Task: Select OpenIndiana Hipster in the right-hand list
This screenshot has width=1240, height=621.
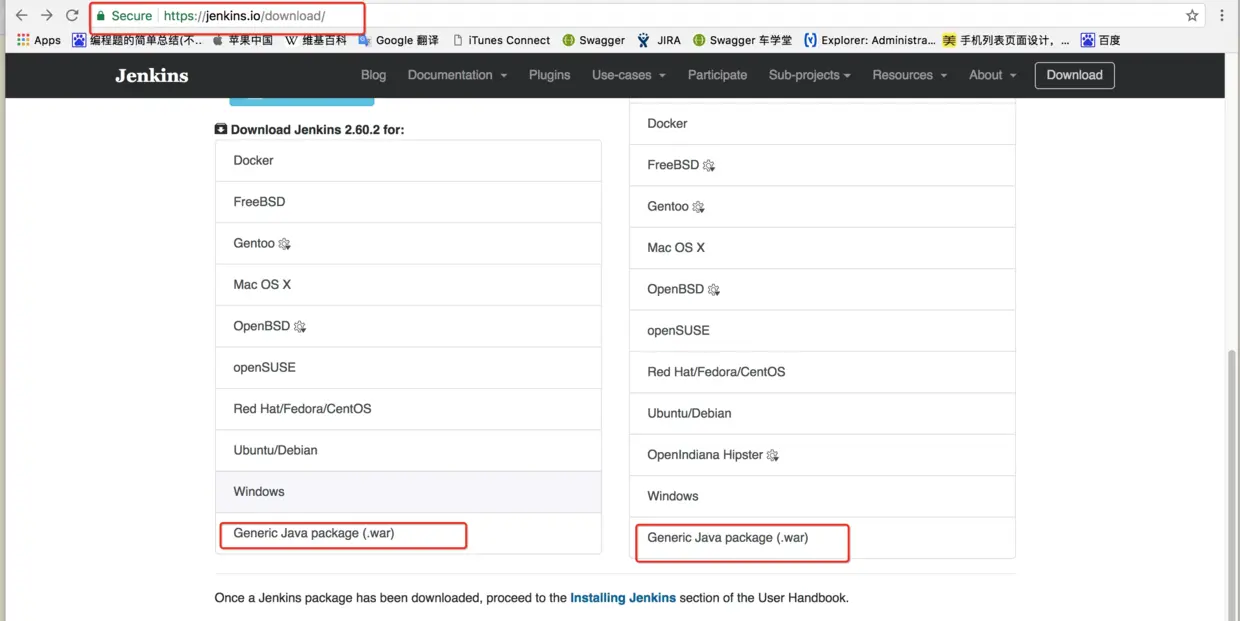Action: [822, 455]
